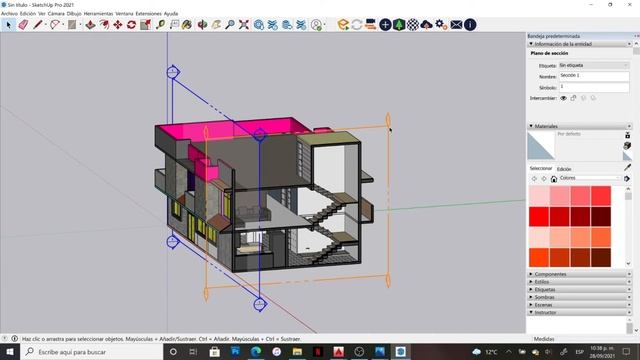Open the Archivo menu
Viewport: 640px width, 360px height.
9,13
